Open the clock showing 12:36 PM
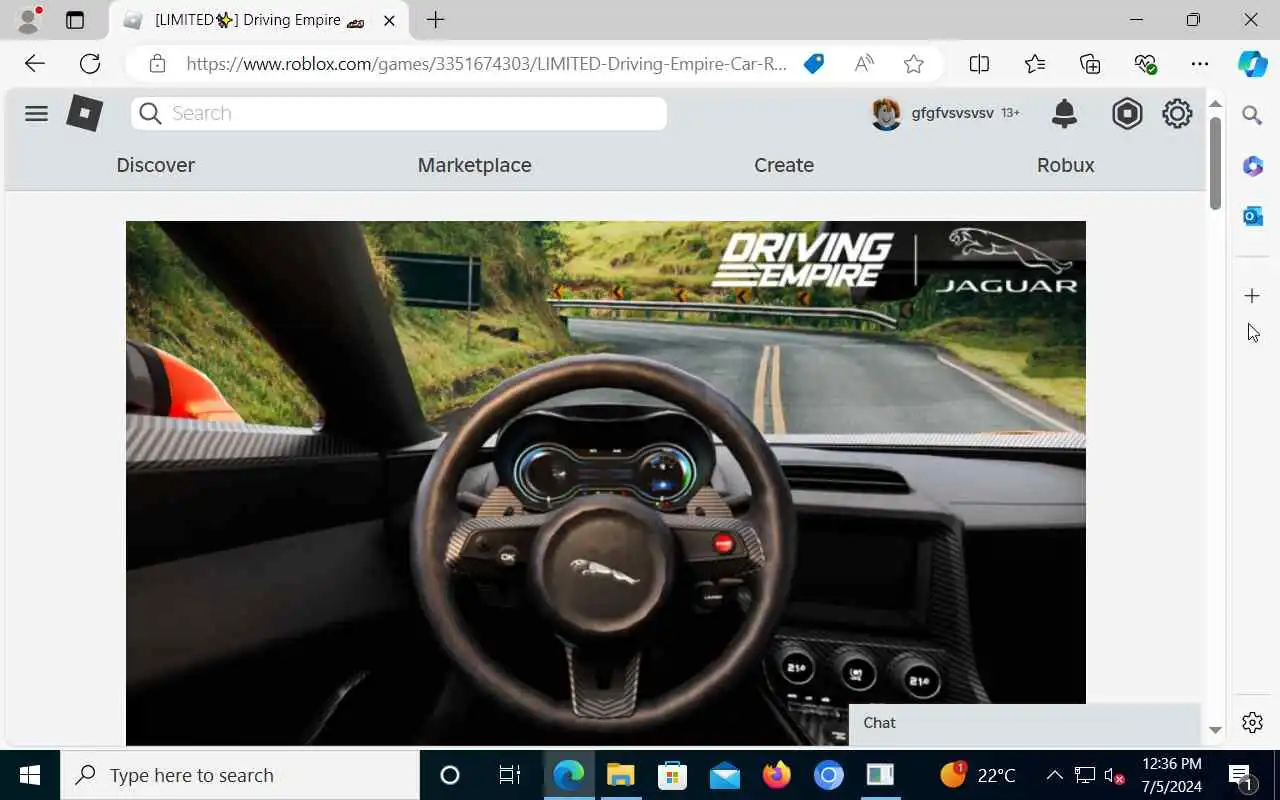 (1171, 775)
